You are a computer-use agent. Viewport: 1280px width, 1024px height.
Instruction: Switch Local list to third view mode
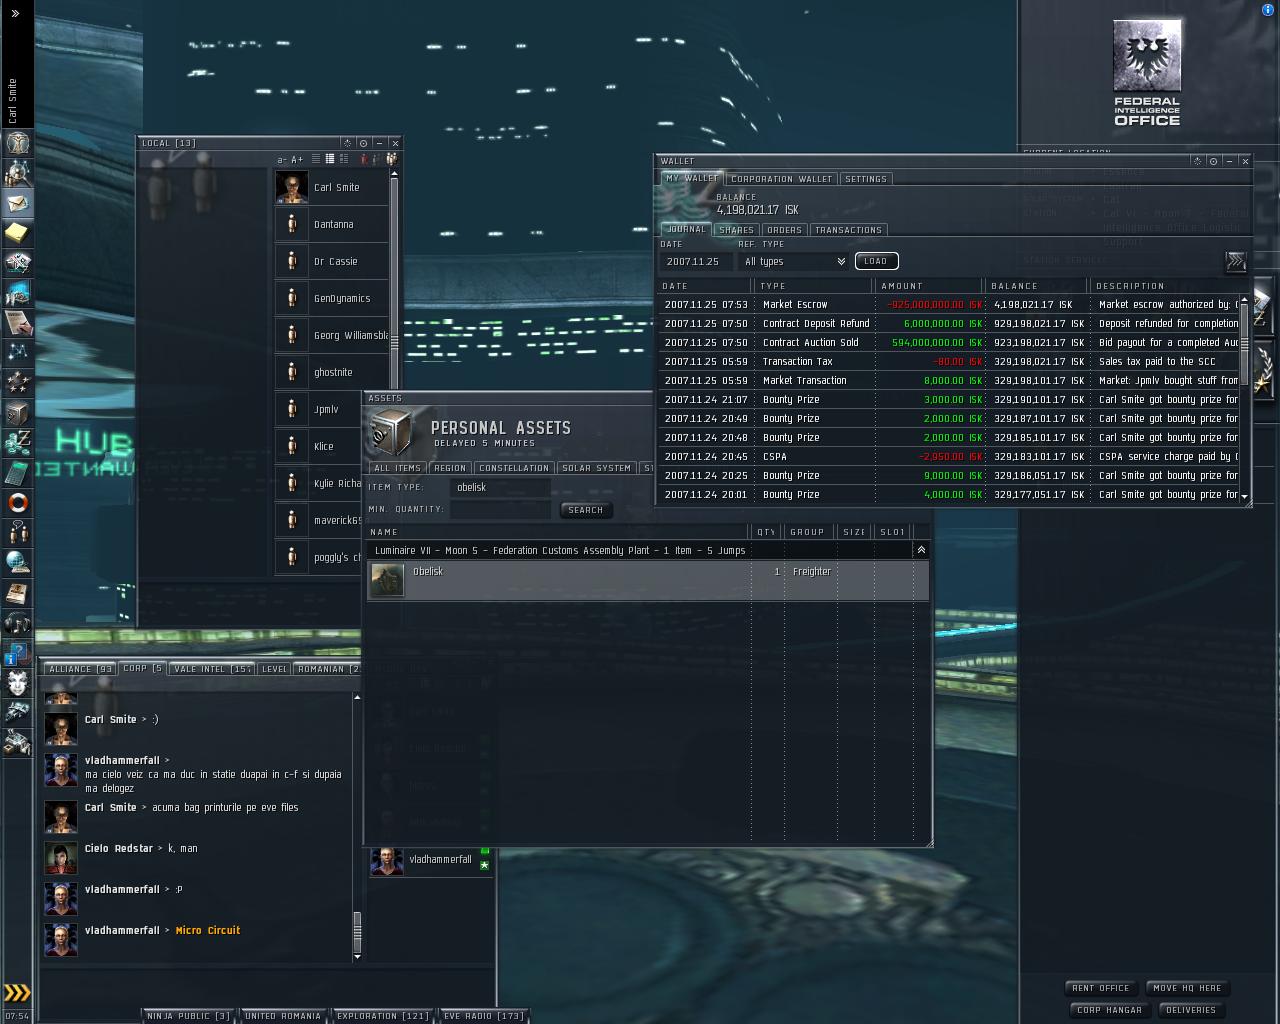(x=344, y=159)
